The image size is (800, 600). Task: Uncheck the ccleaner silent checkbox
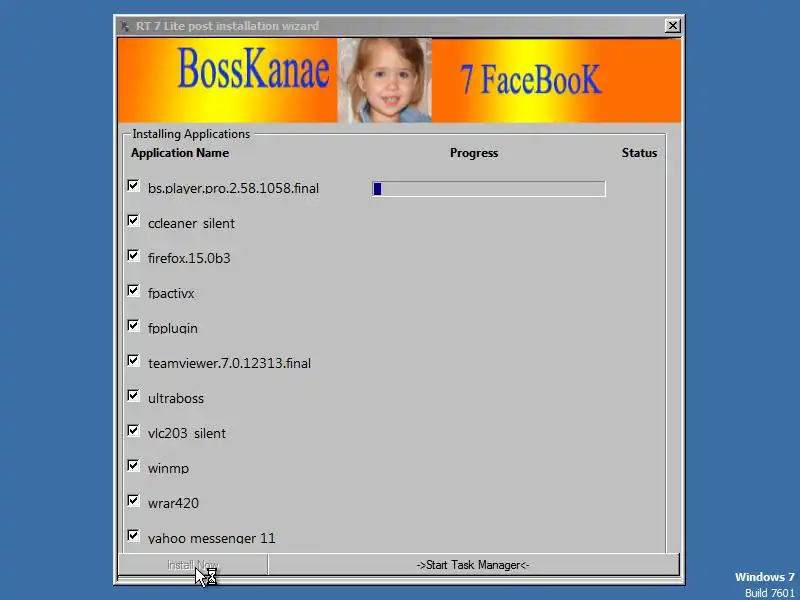[133, 221]
